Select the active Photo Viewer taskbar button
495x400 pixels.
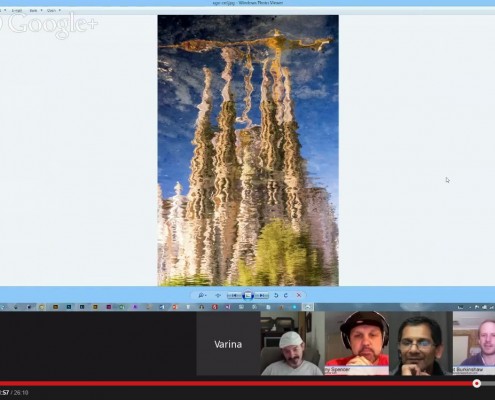click(x=308, y=307)
